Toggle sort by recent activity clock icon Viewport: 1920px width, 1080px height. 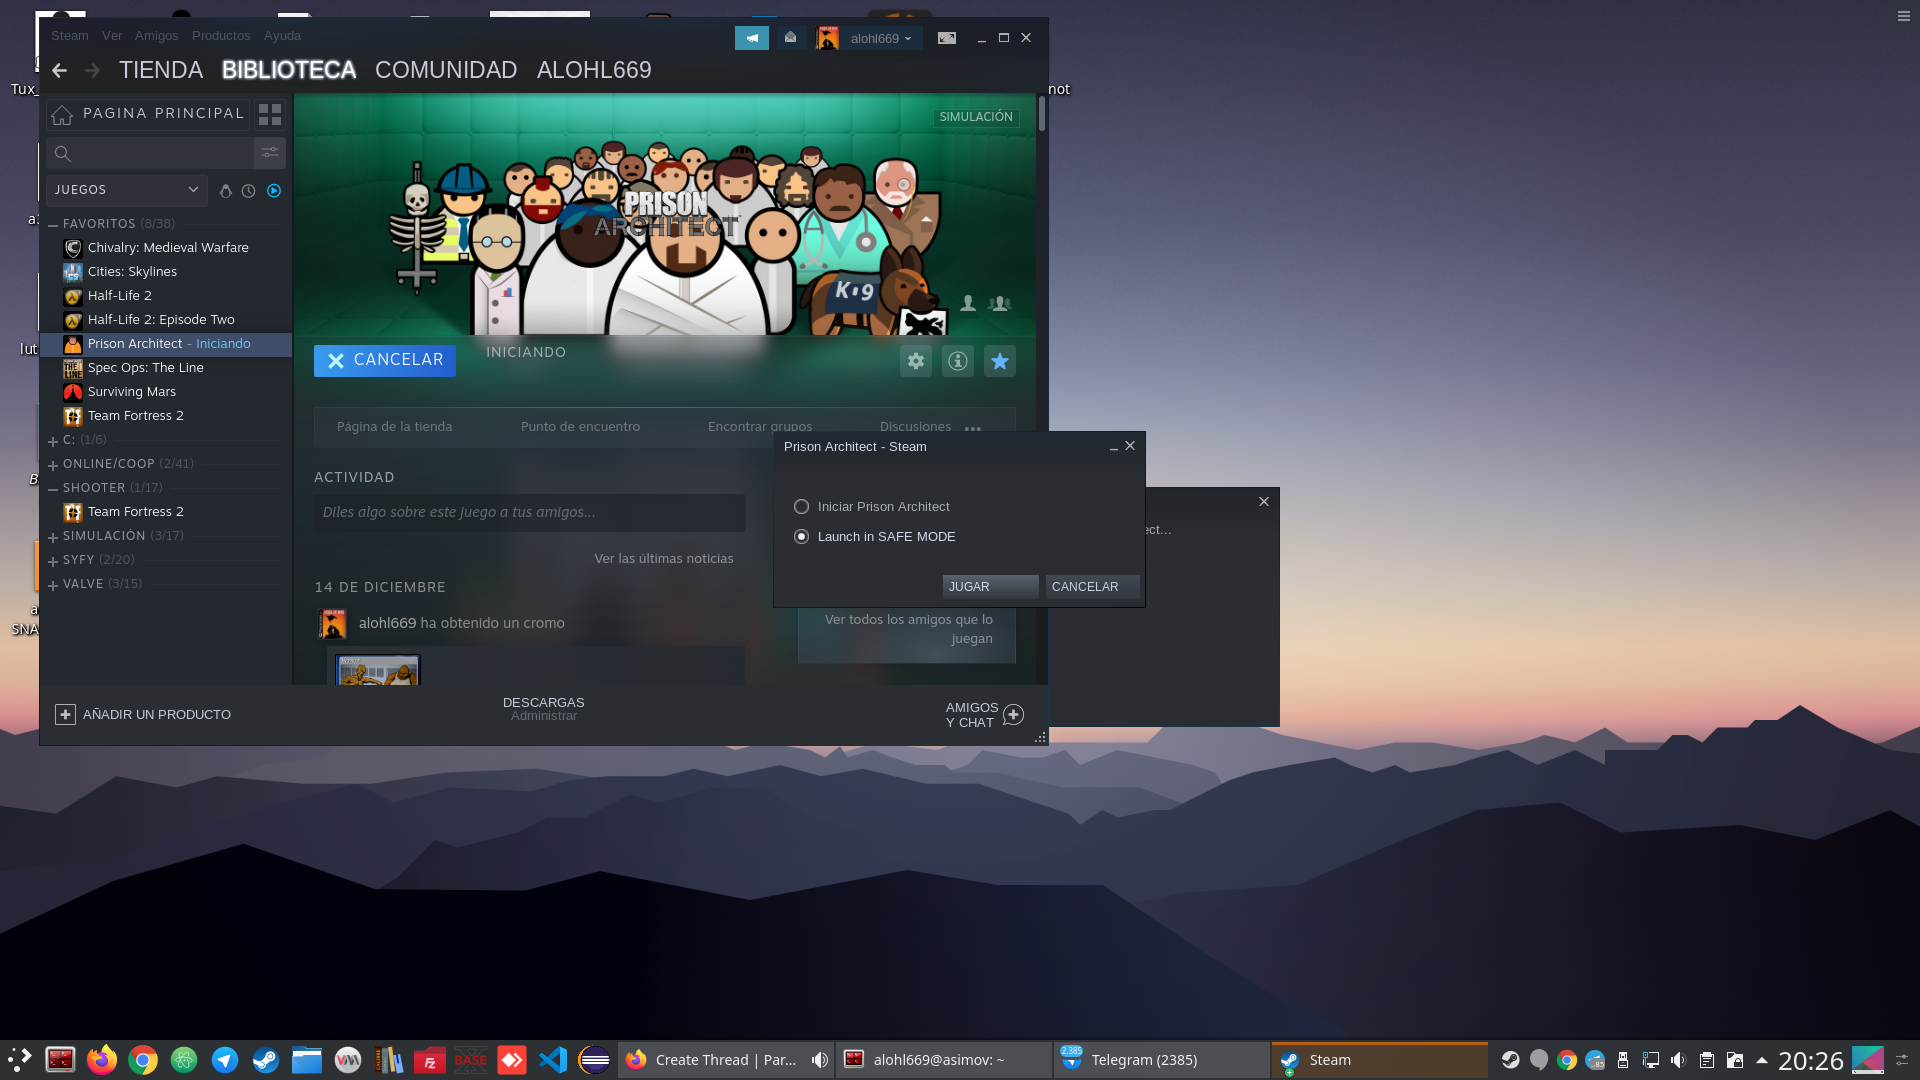click(x=248, y=190)
